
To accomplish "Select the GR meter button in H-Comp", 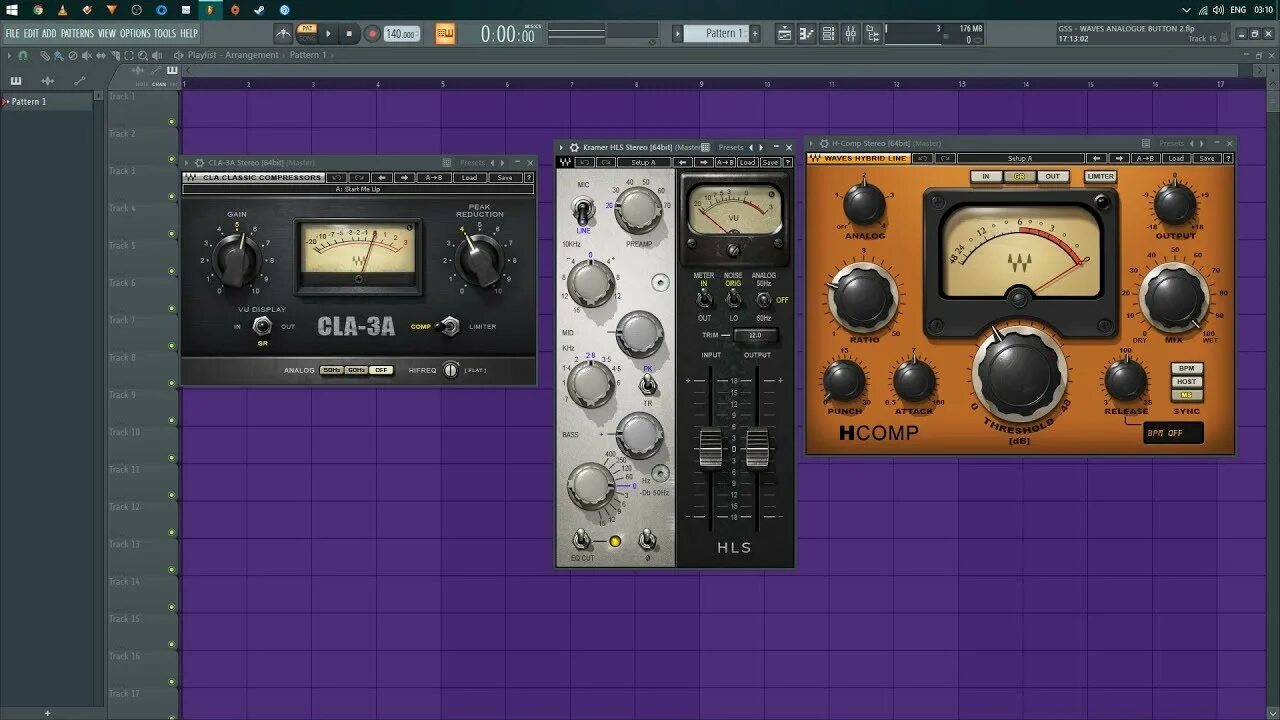I will [x=1019, y=176].
